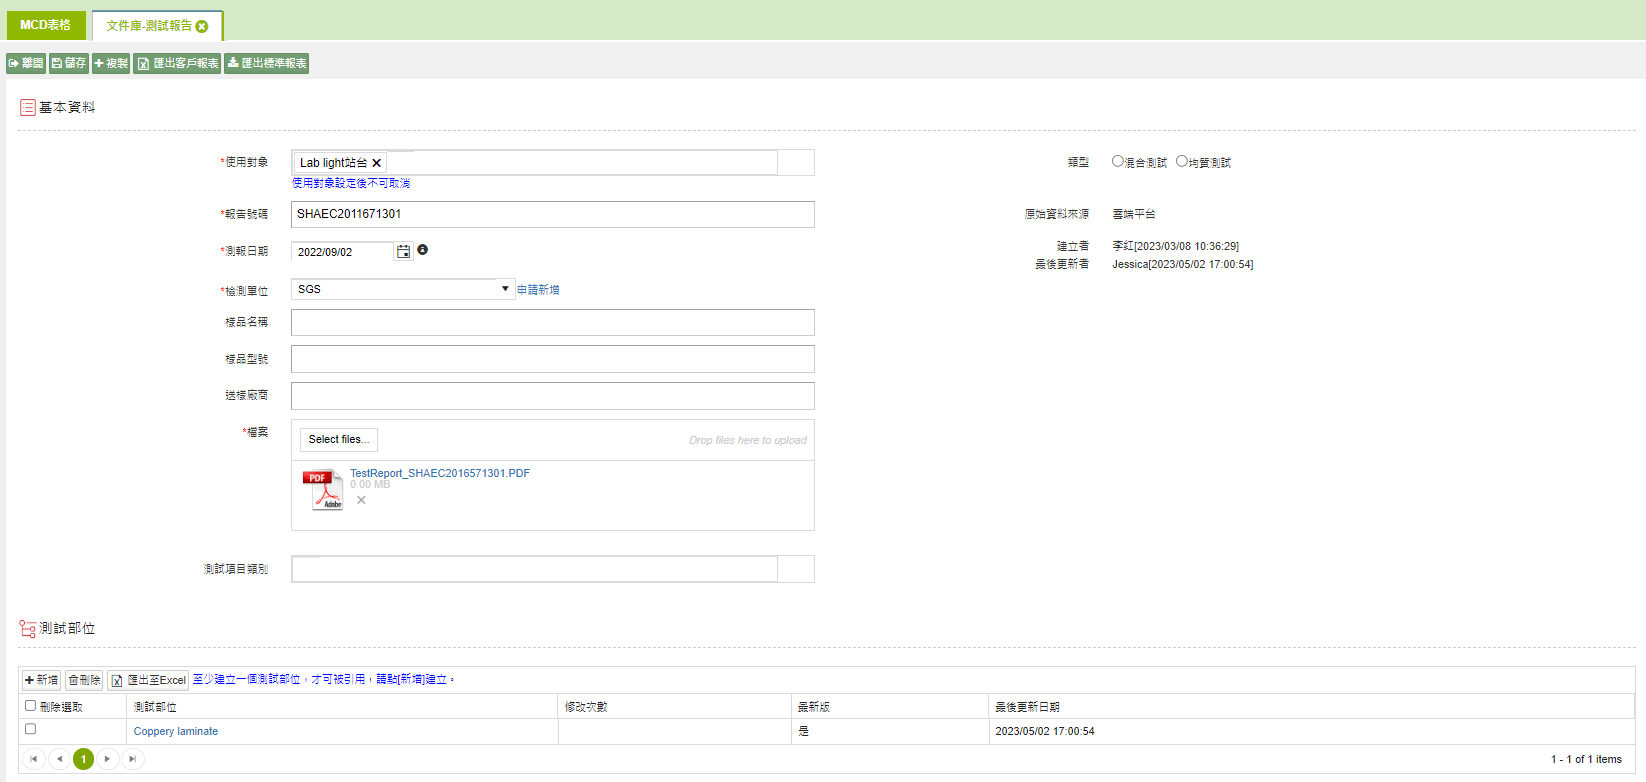Click the 使用對象 multiselect field

(553, 162)
